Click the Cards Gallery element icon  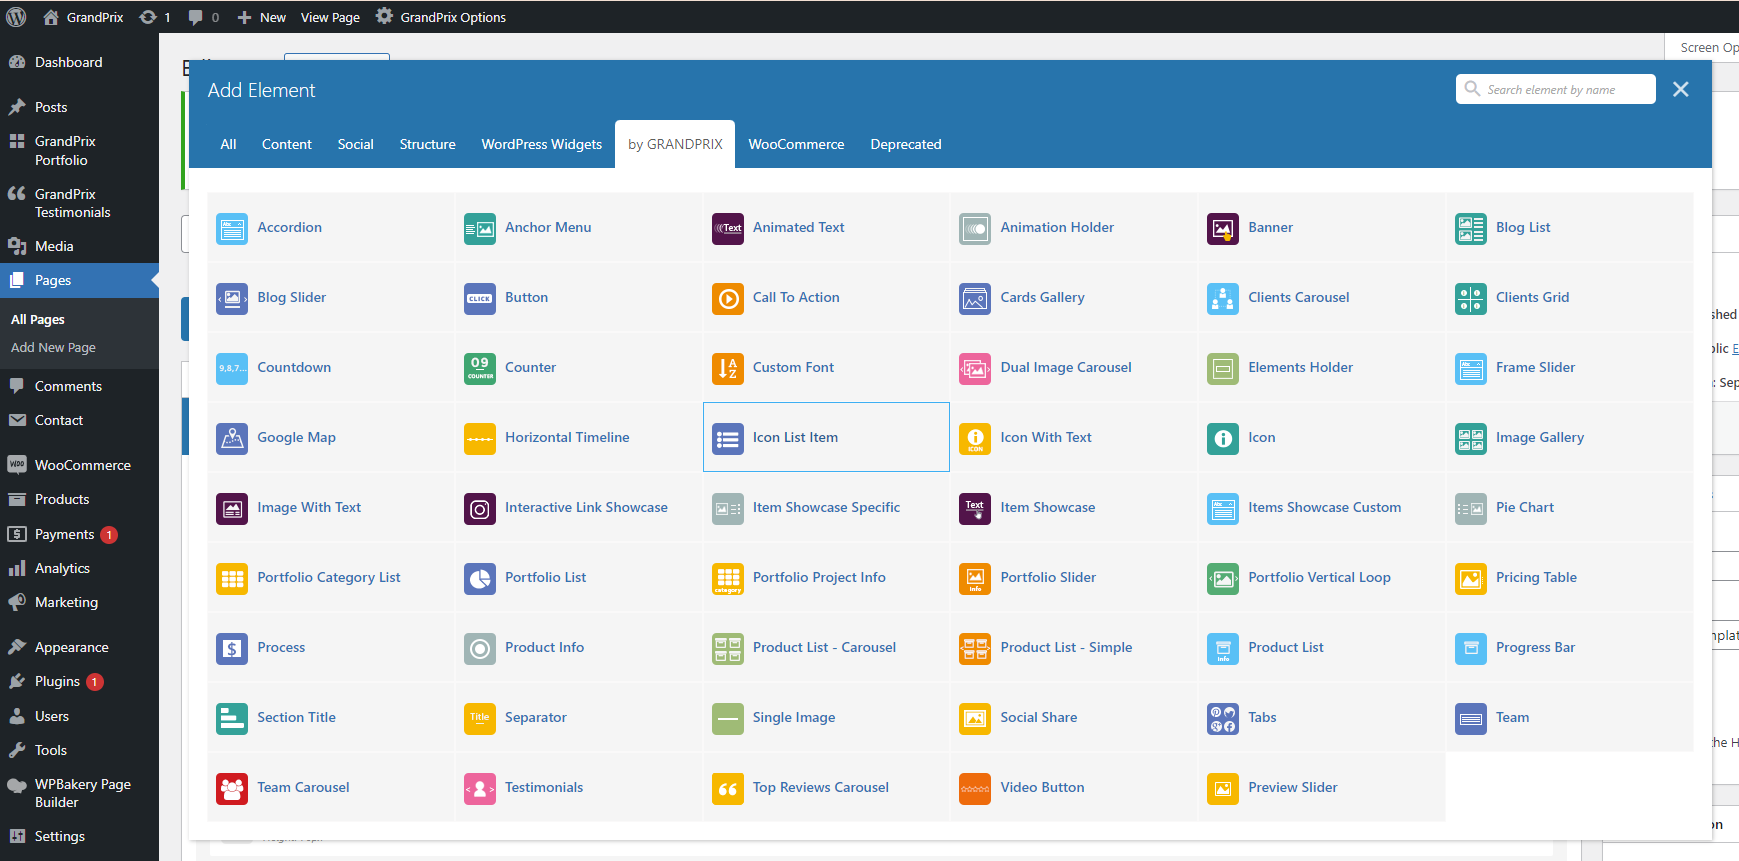coord(975,299)
